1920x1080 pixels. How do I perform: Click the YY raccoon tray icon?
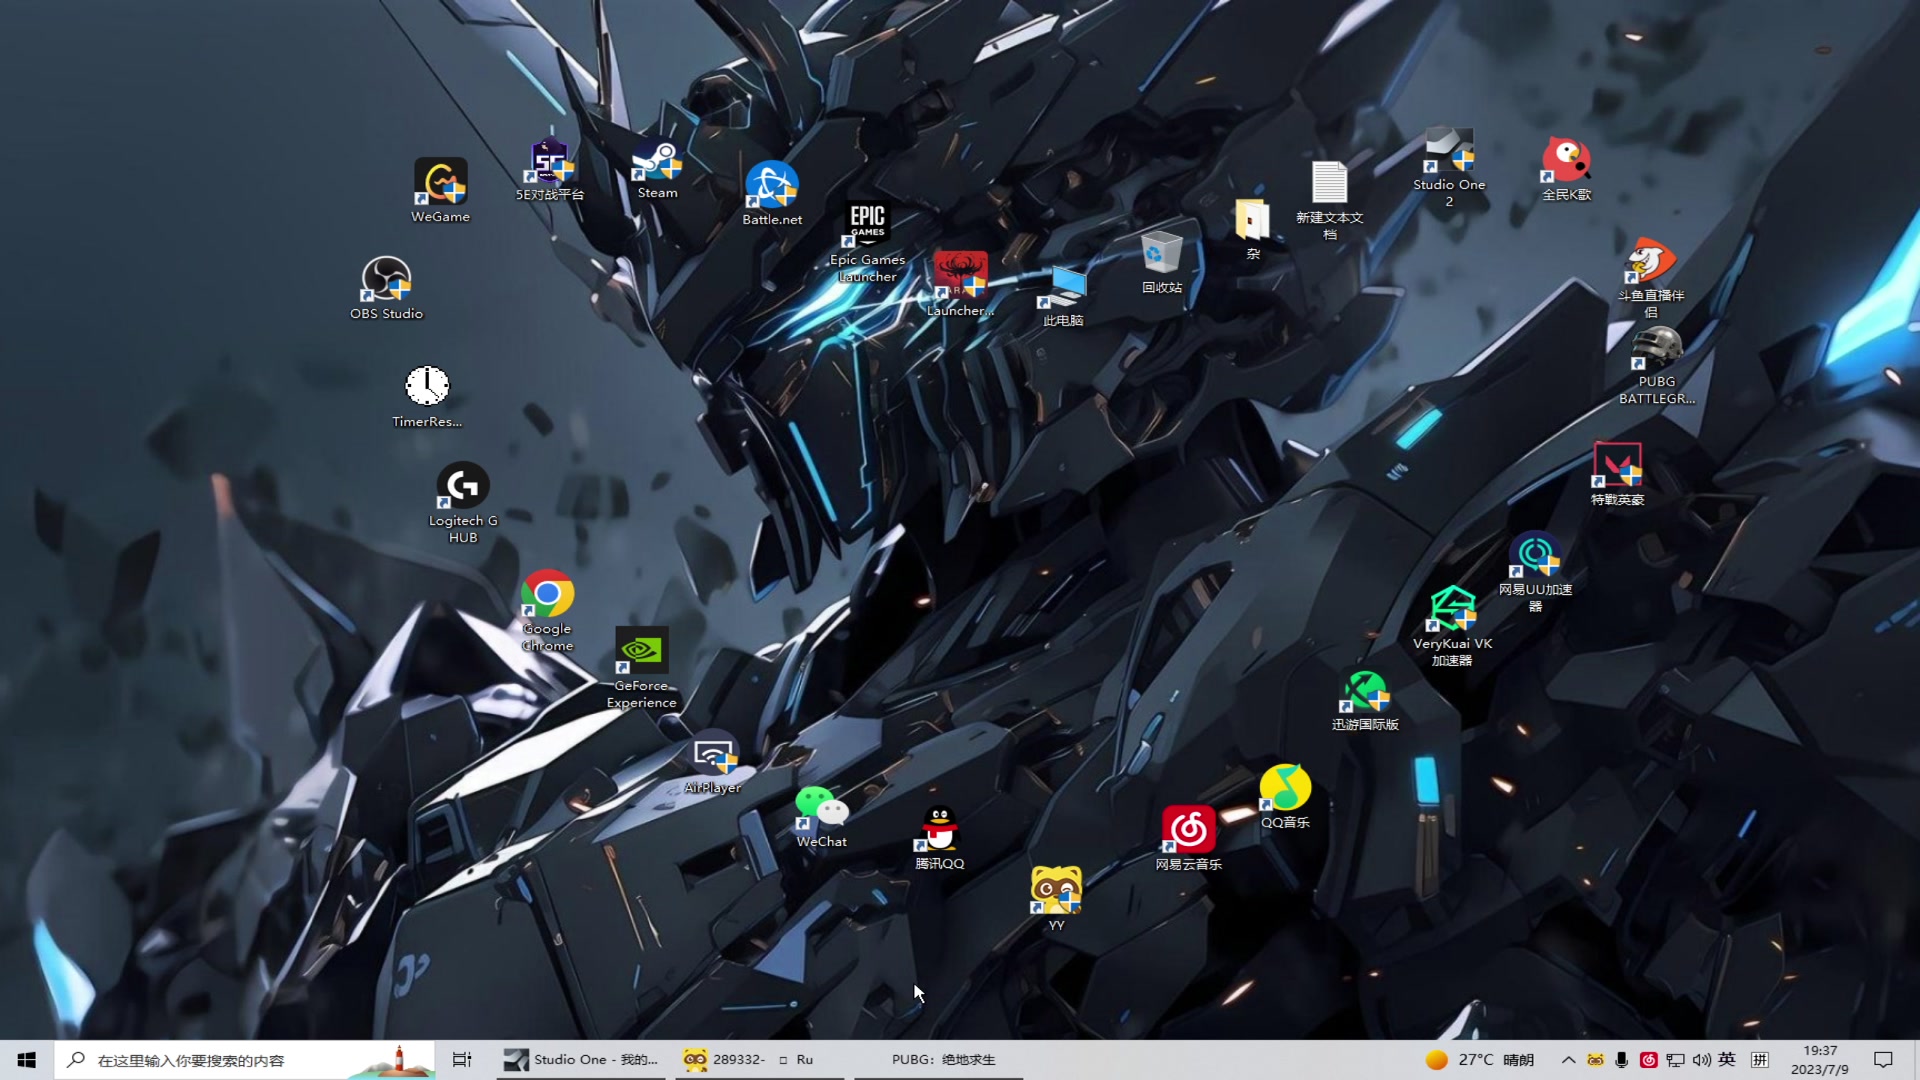[x=1595, y=1060]
